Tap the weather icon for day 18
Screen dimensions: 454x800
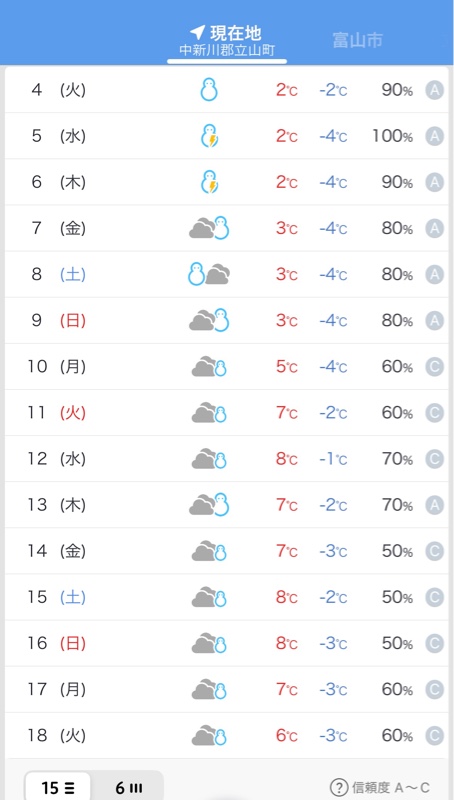point(209,736)
